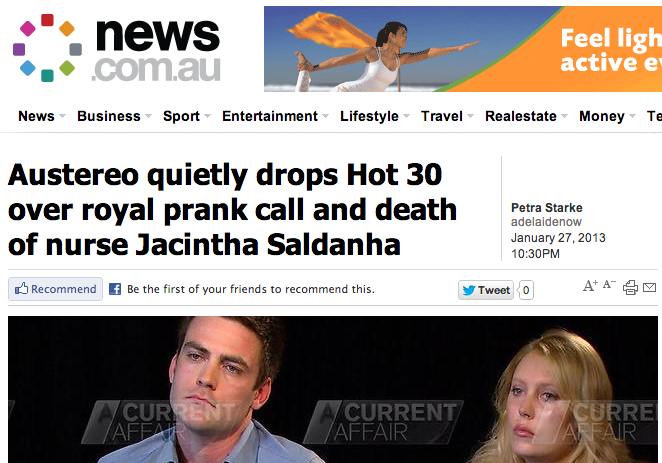Tweet this article
The height and width of the screenshot is (463, 662).
[486, 290]
